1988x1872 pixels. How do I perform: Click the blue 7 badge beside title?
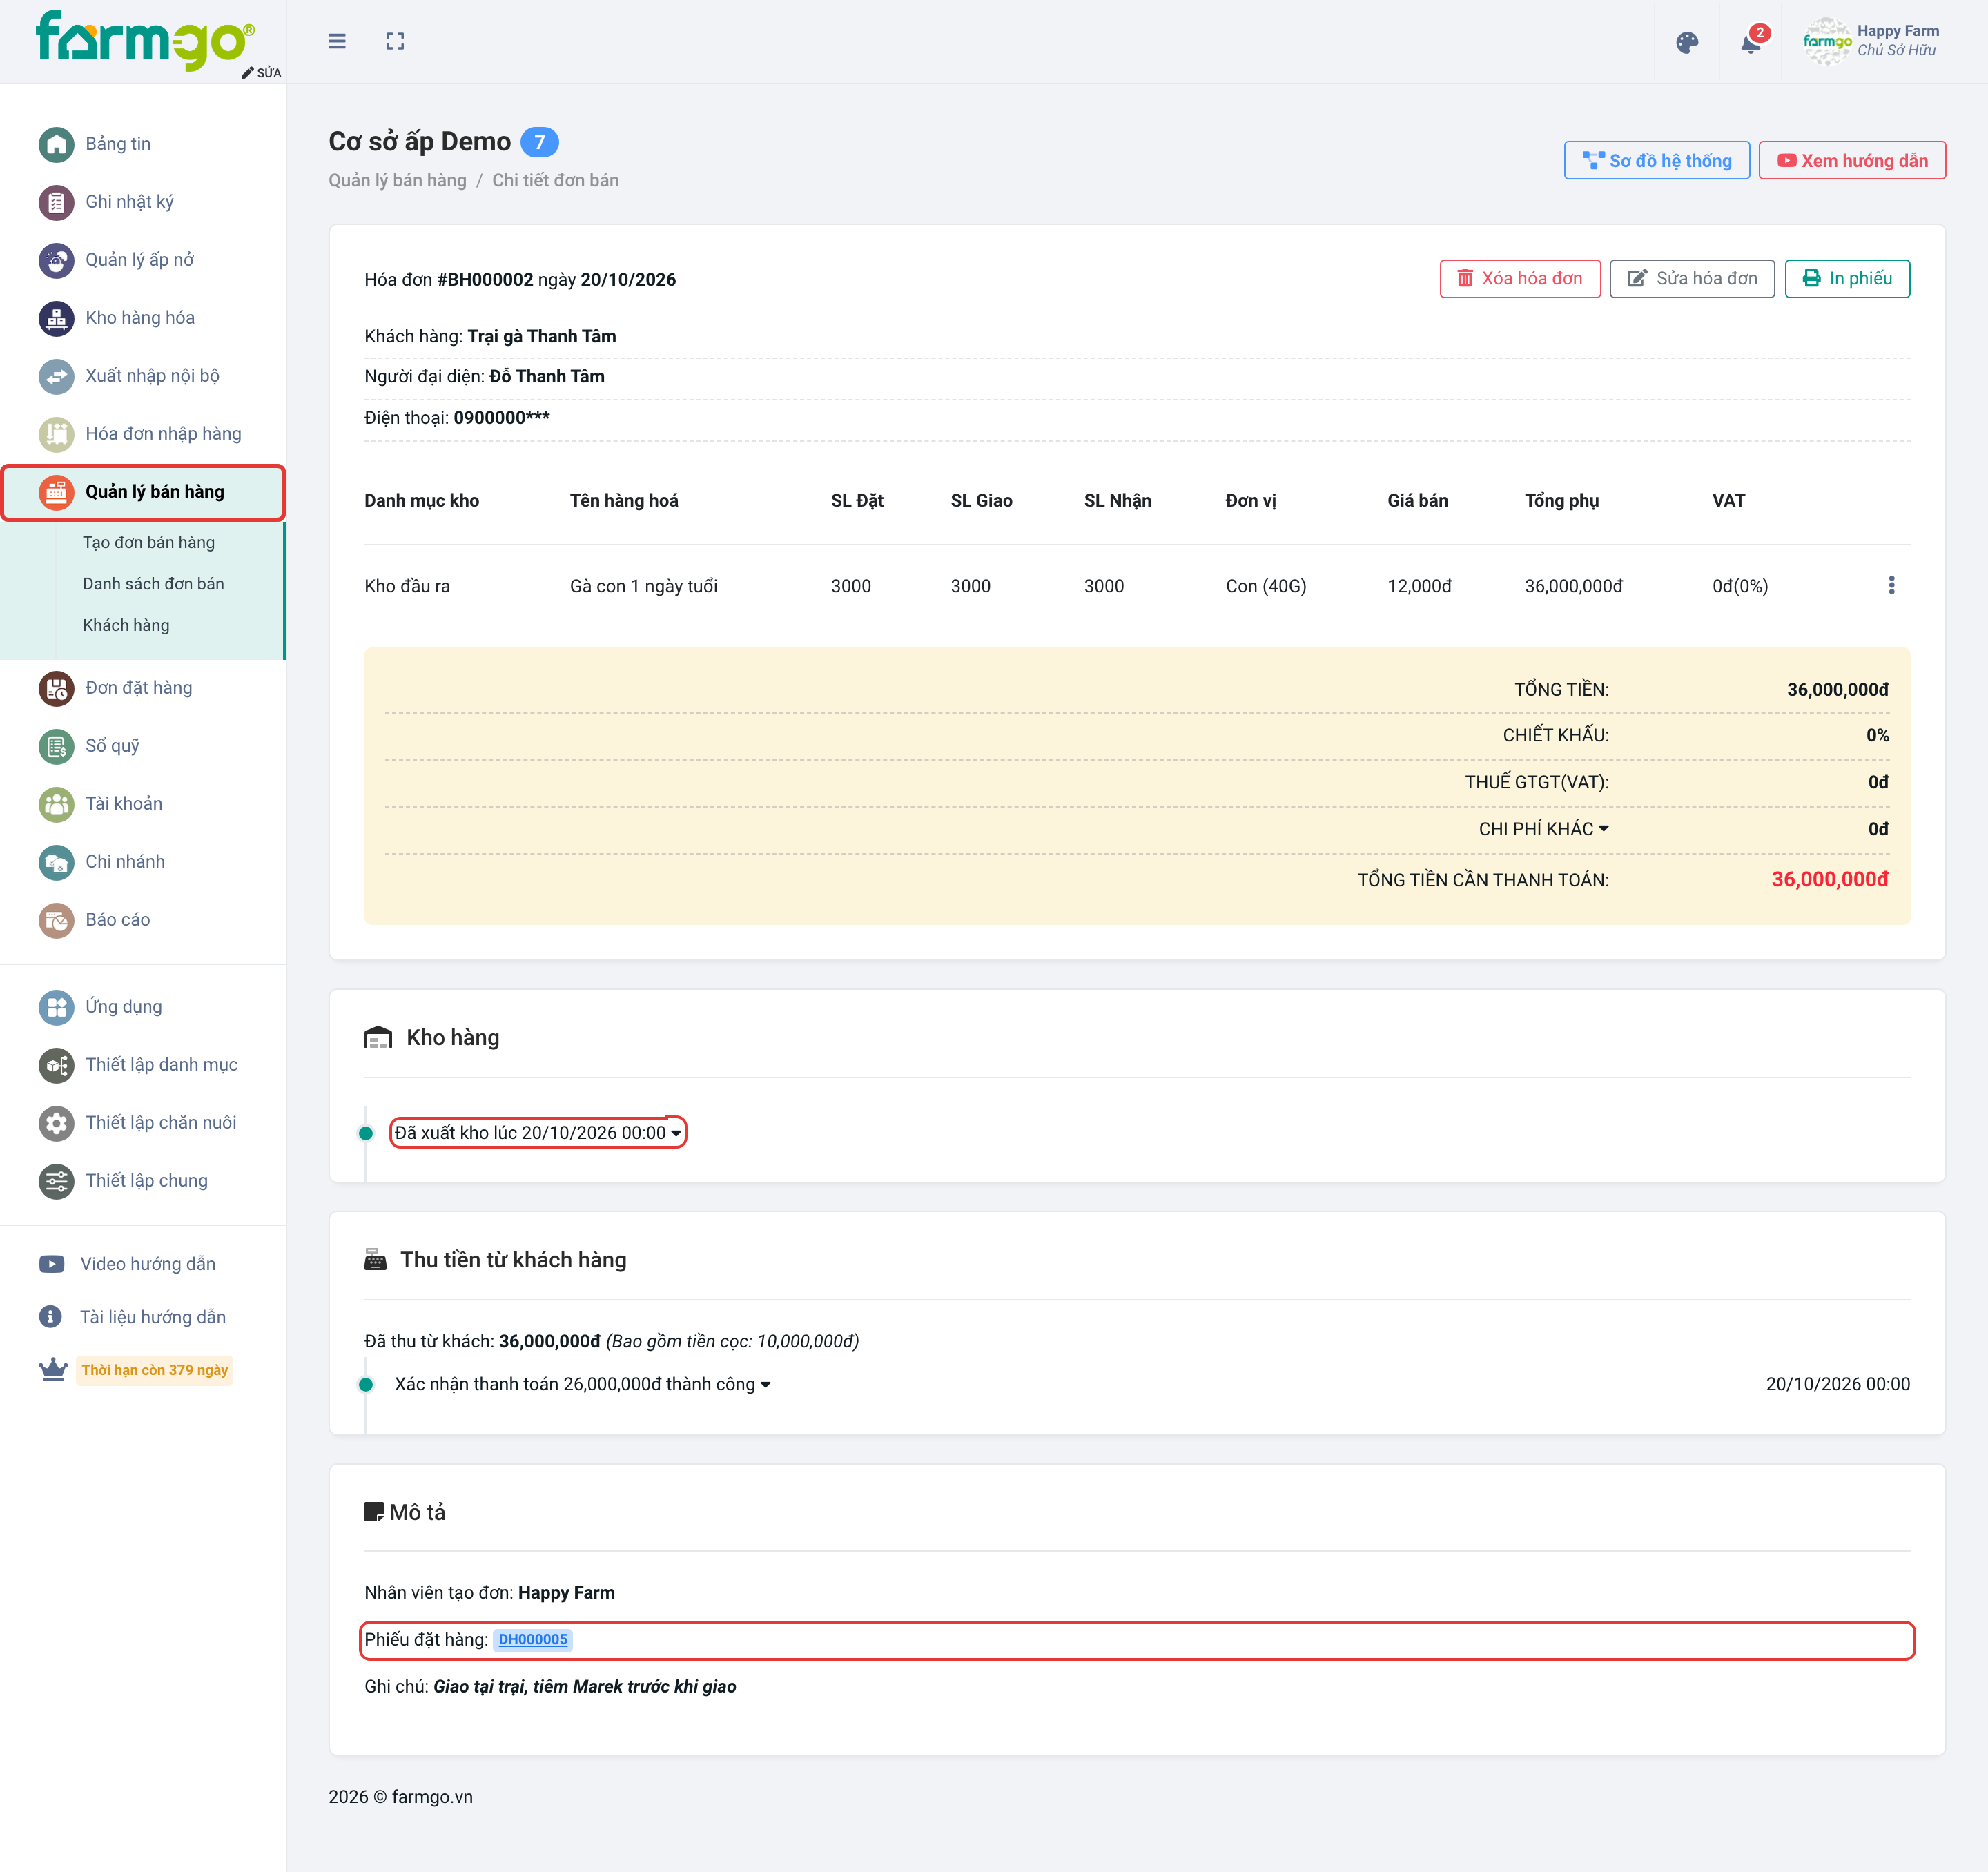tap(539, 143)
